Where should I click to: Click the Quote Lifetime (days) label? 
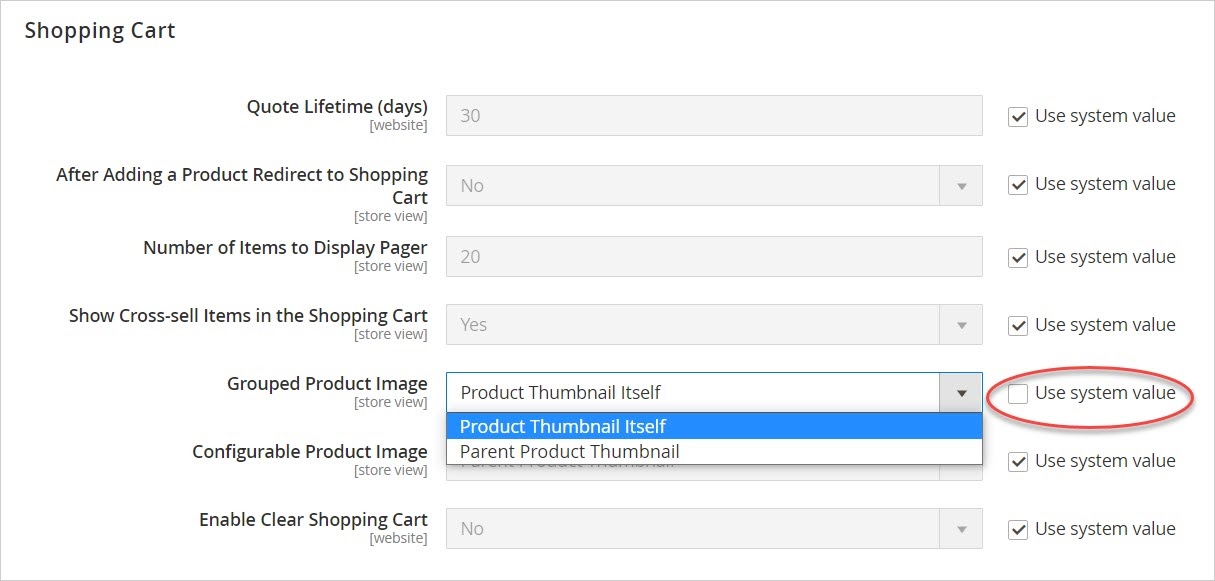337,107
